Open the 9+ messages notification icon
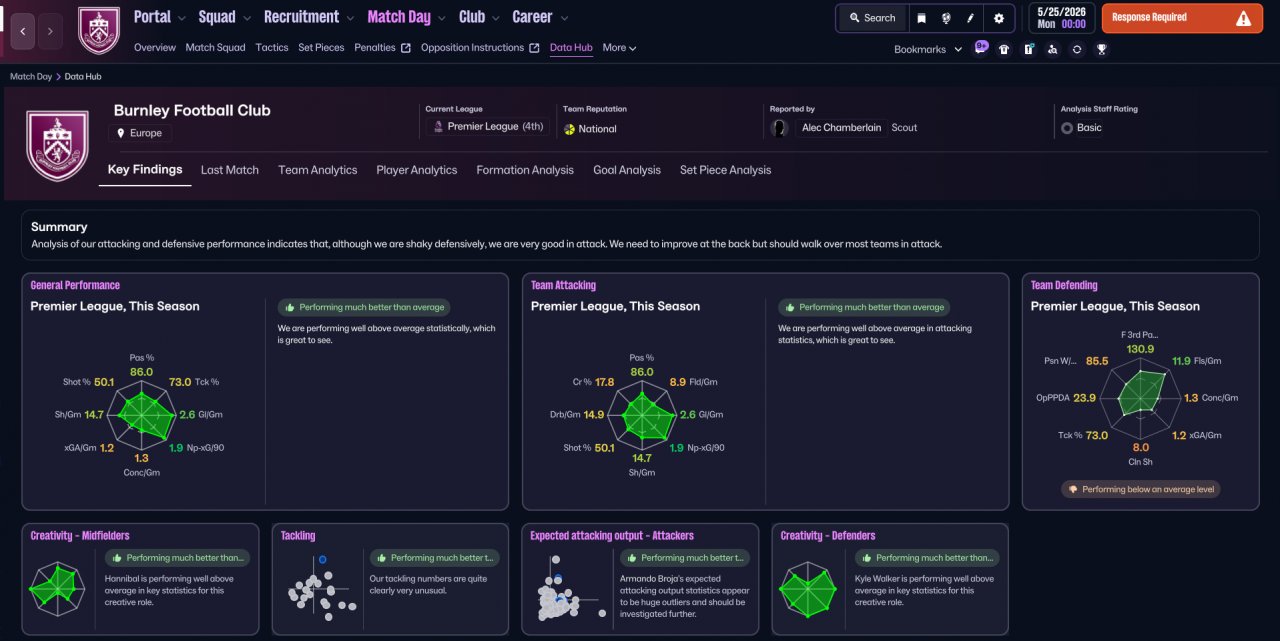This screenshot has width=1280, height=641. tap(981, 47)
